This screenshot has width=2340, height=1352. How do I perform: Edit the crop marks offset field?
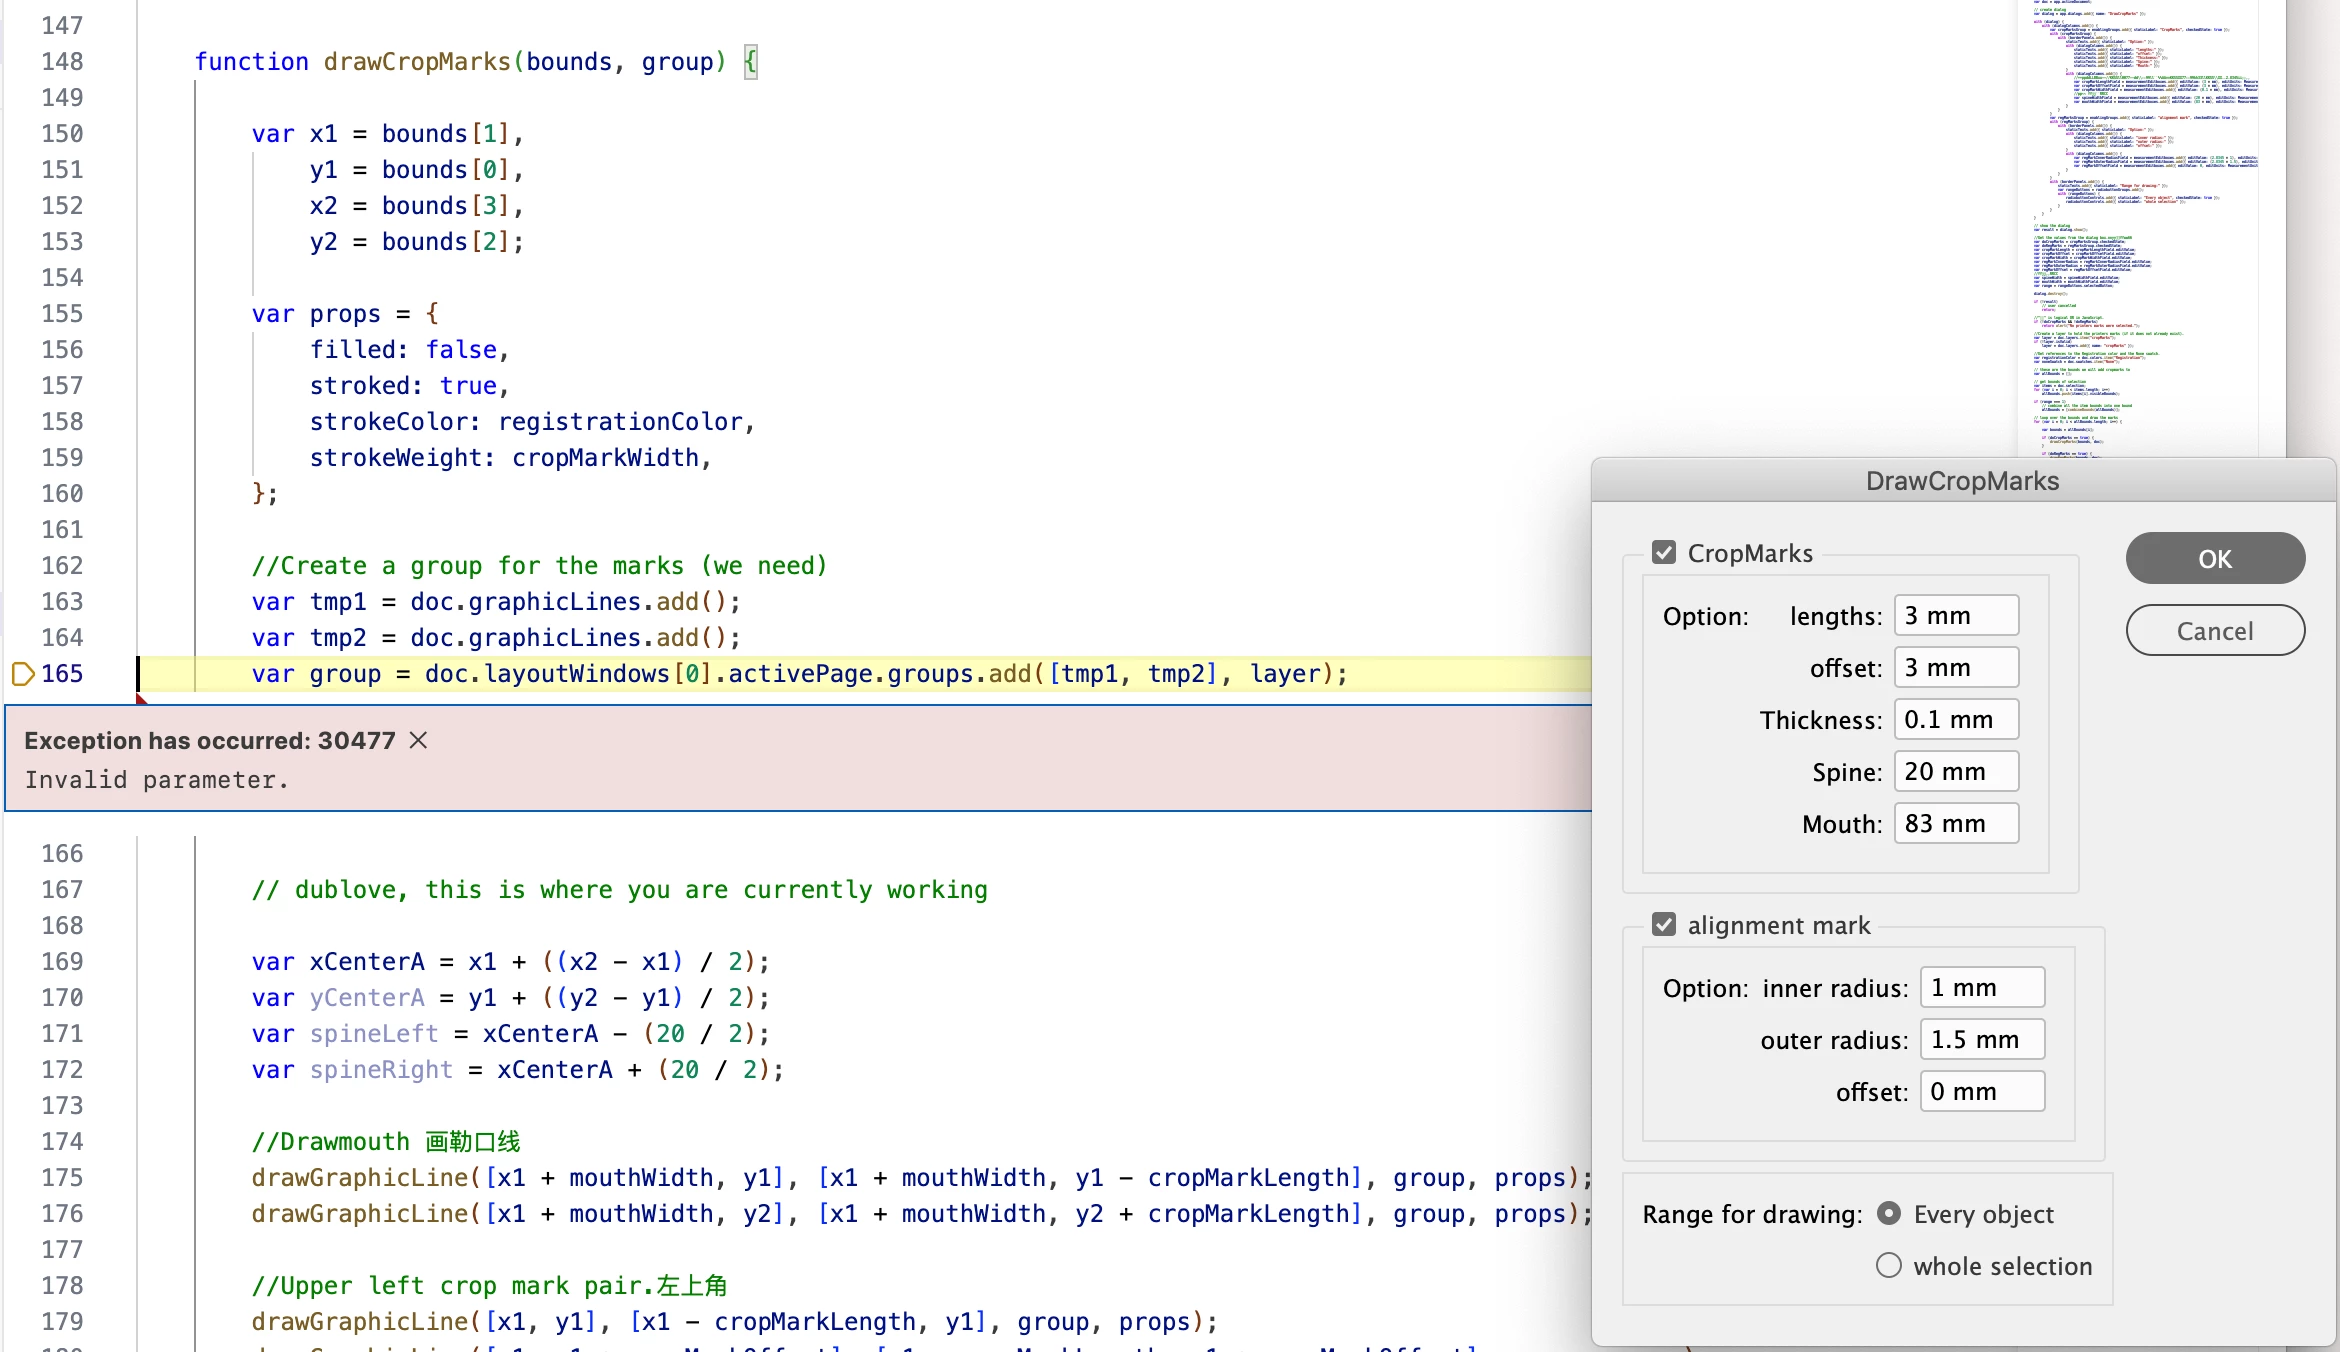click(x=1955, y=668)
